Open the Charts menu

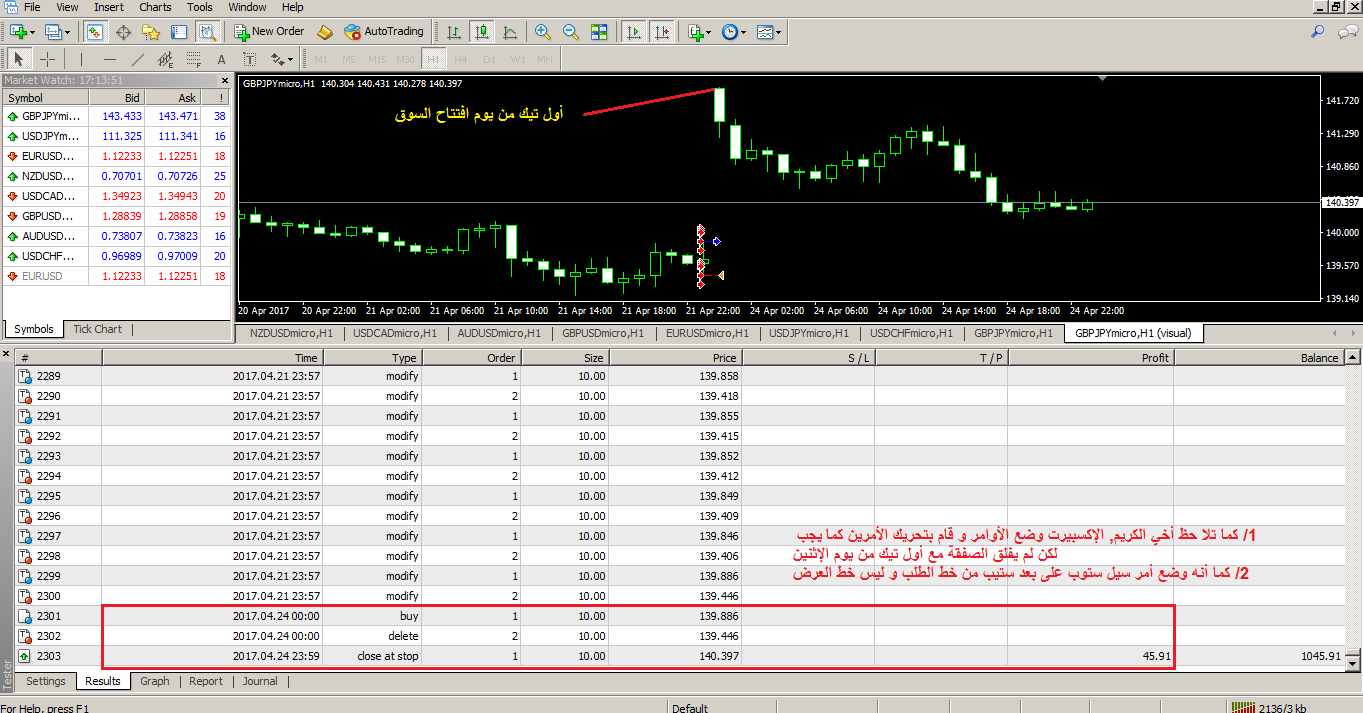click(155, 7)
